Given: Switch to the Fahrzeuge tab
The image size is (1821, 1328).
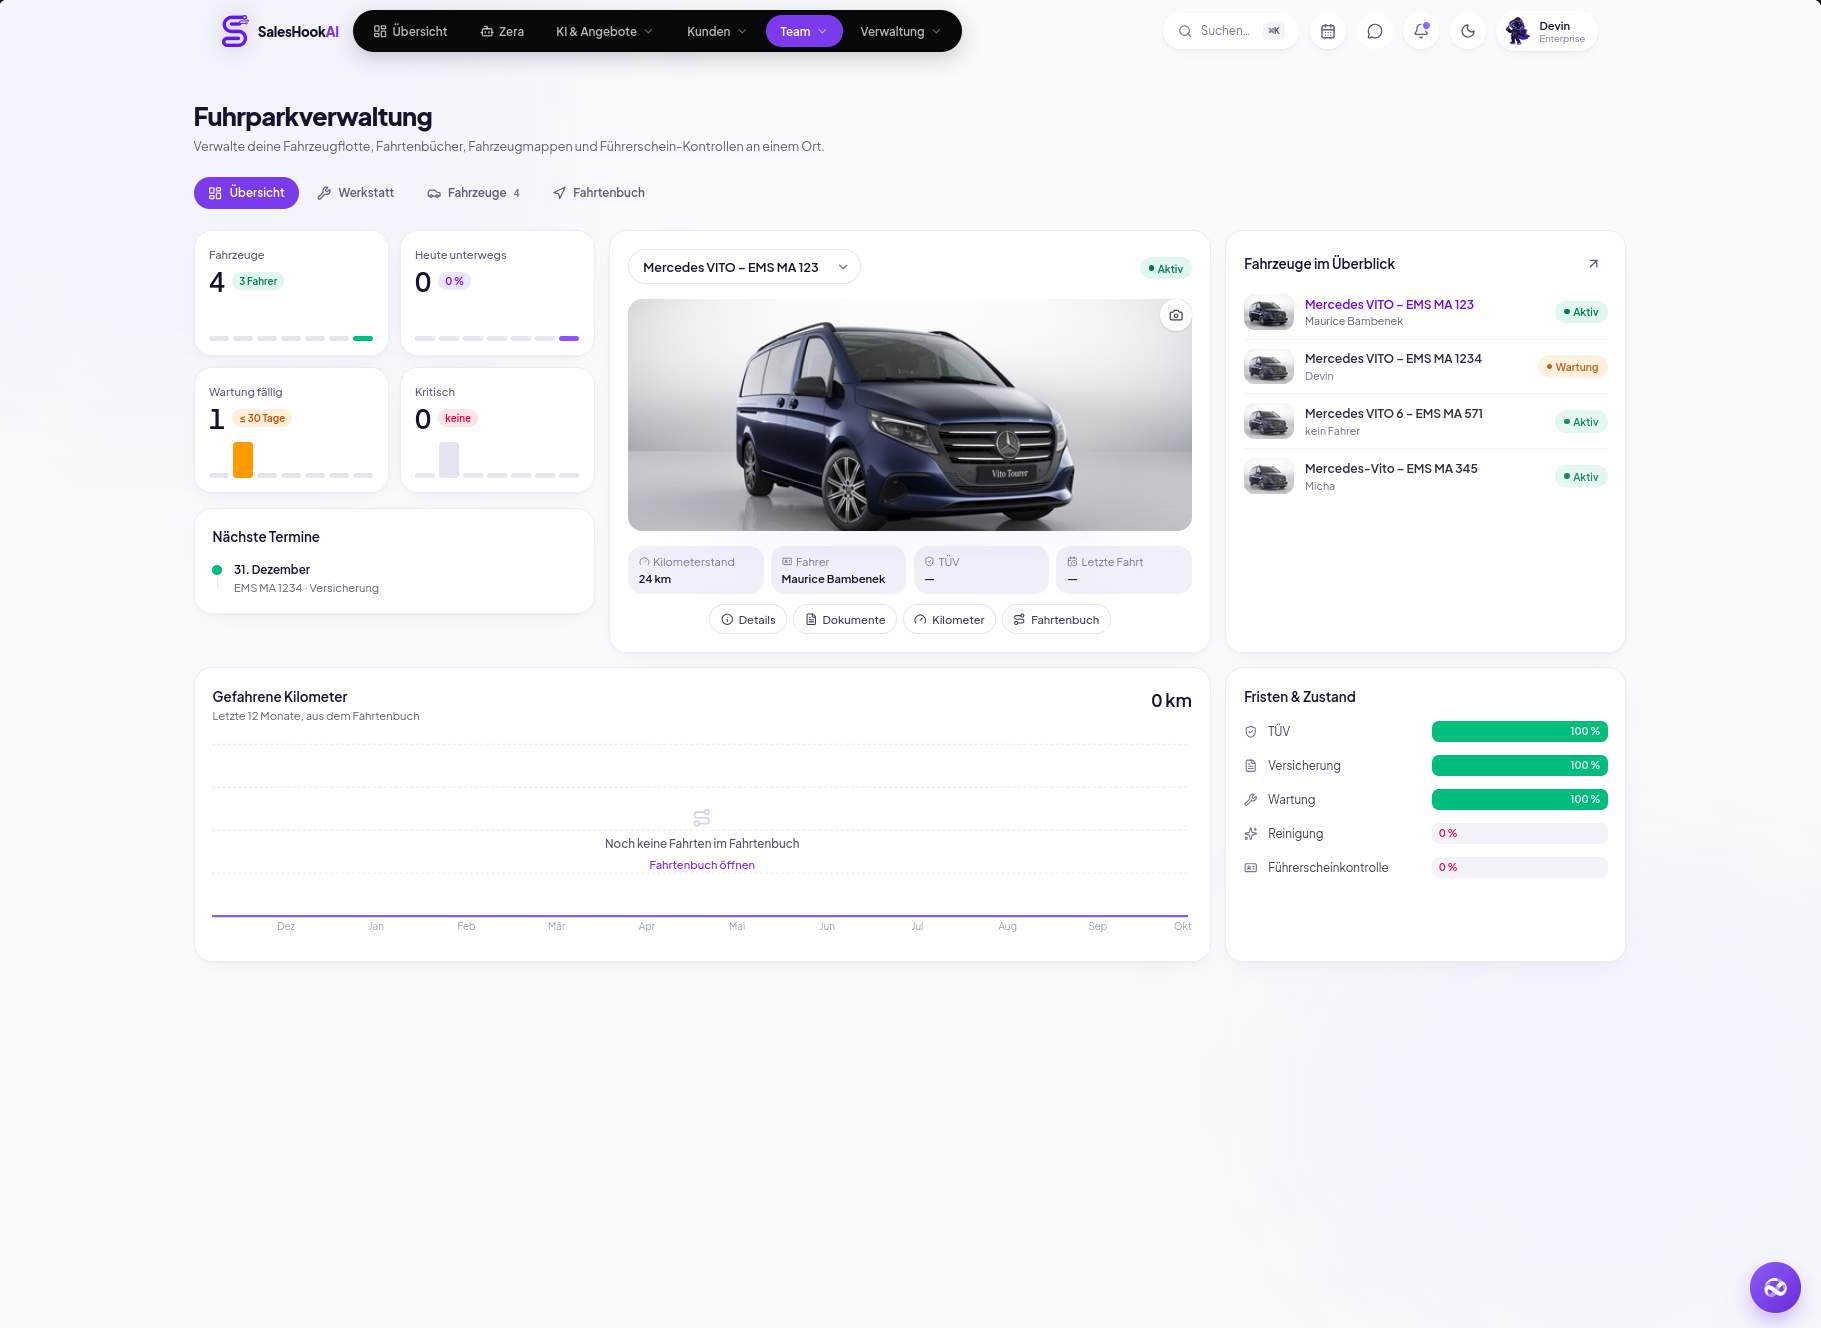Looking at the screenshot, I should point(474,193).
